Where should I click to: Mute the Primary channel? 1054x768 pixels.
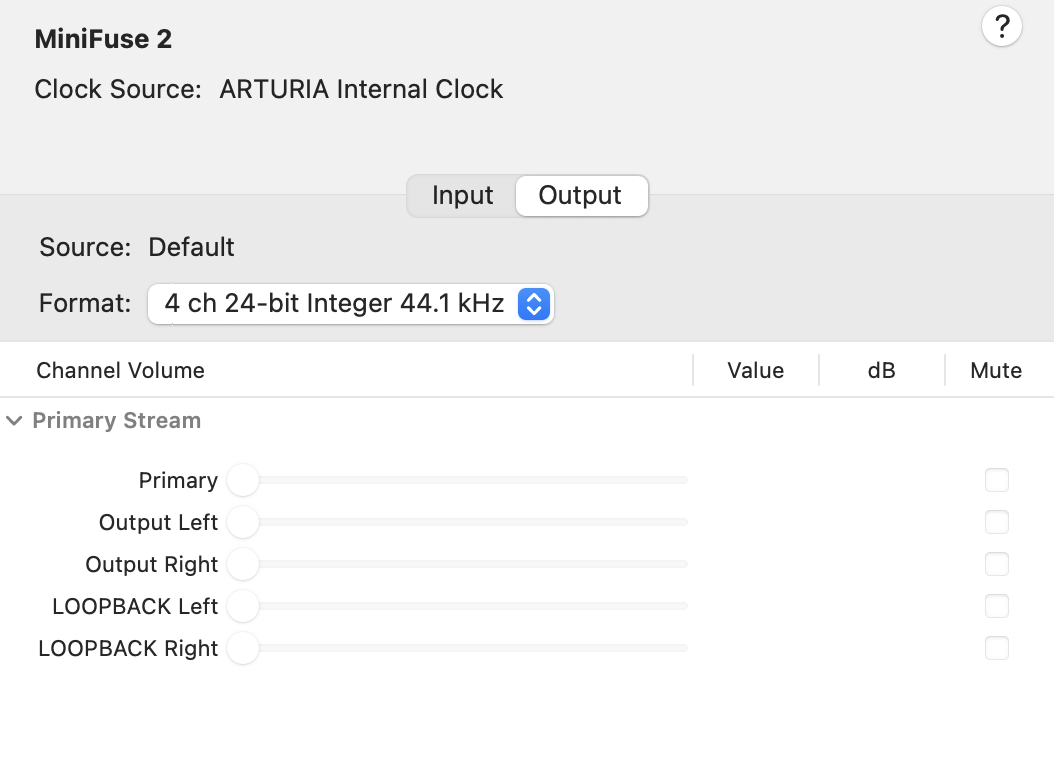[x=996, y=480]
